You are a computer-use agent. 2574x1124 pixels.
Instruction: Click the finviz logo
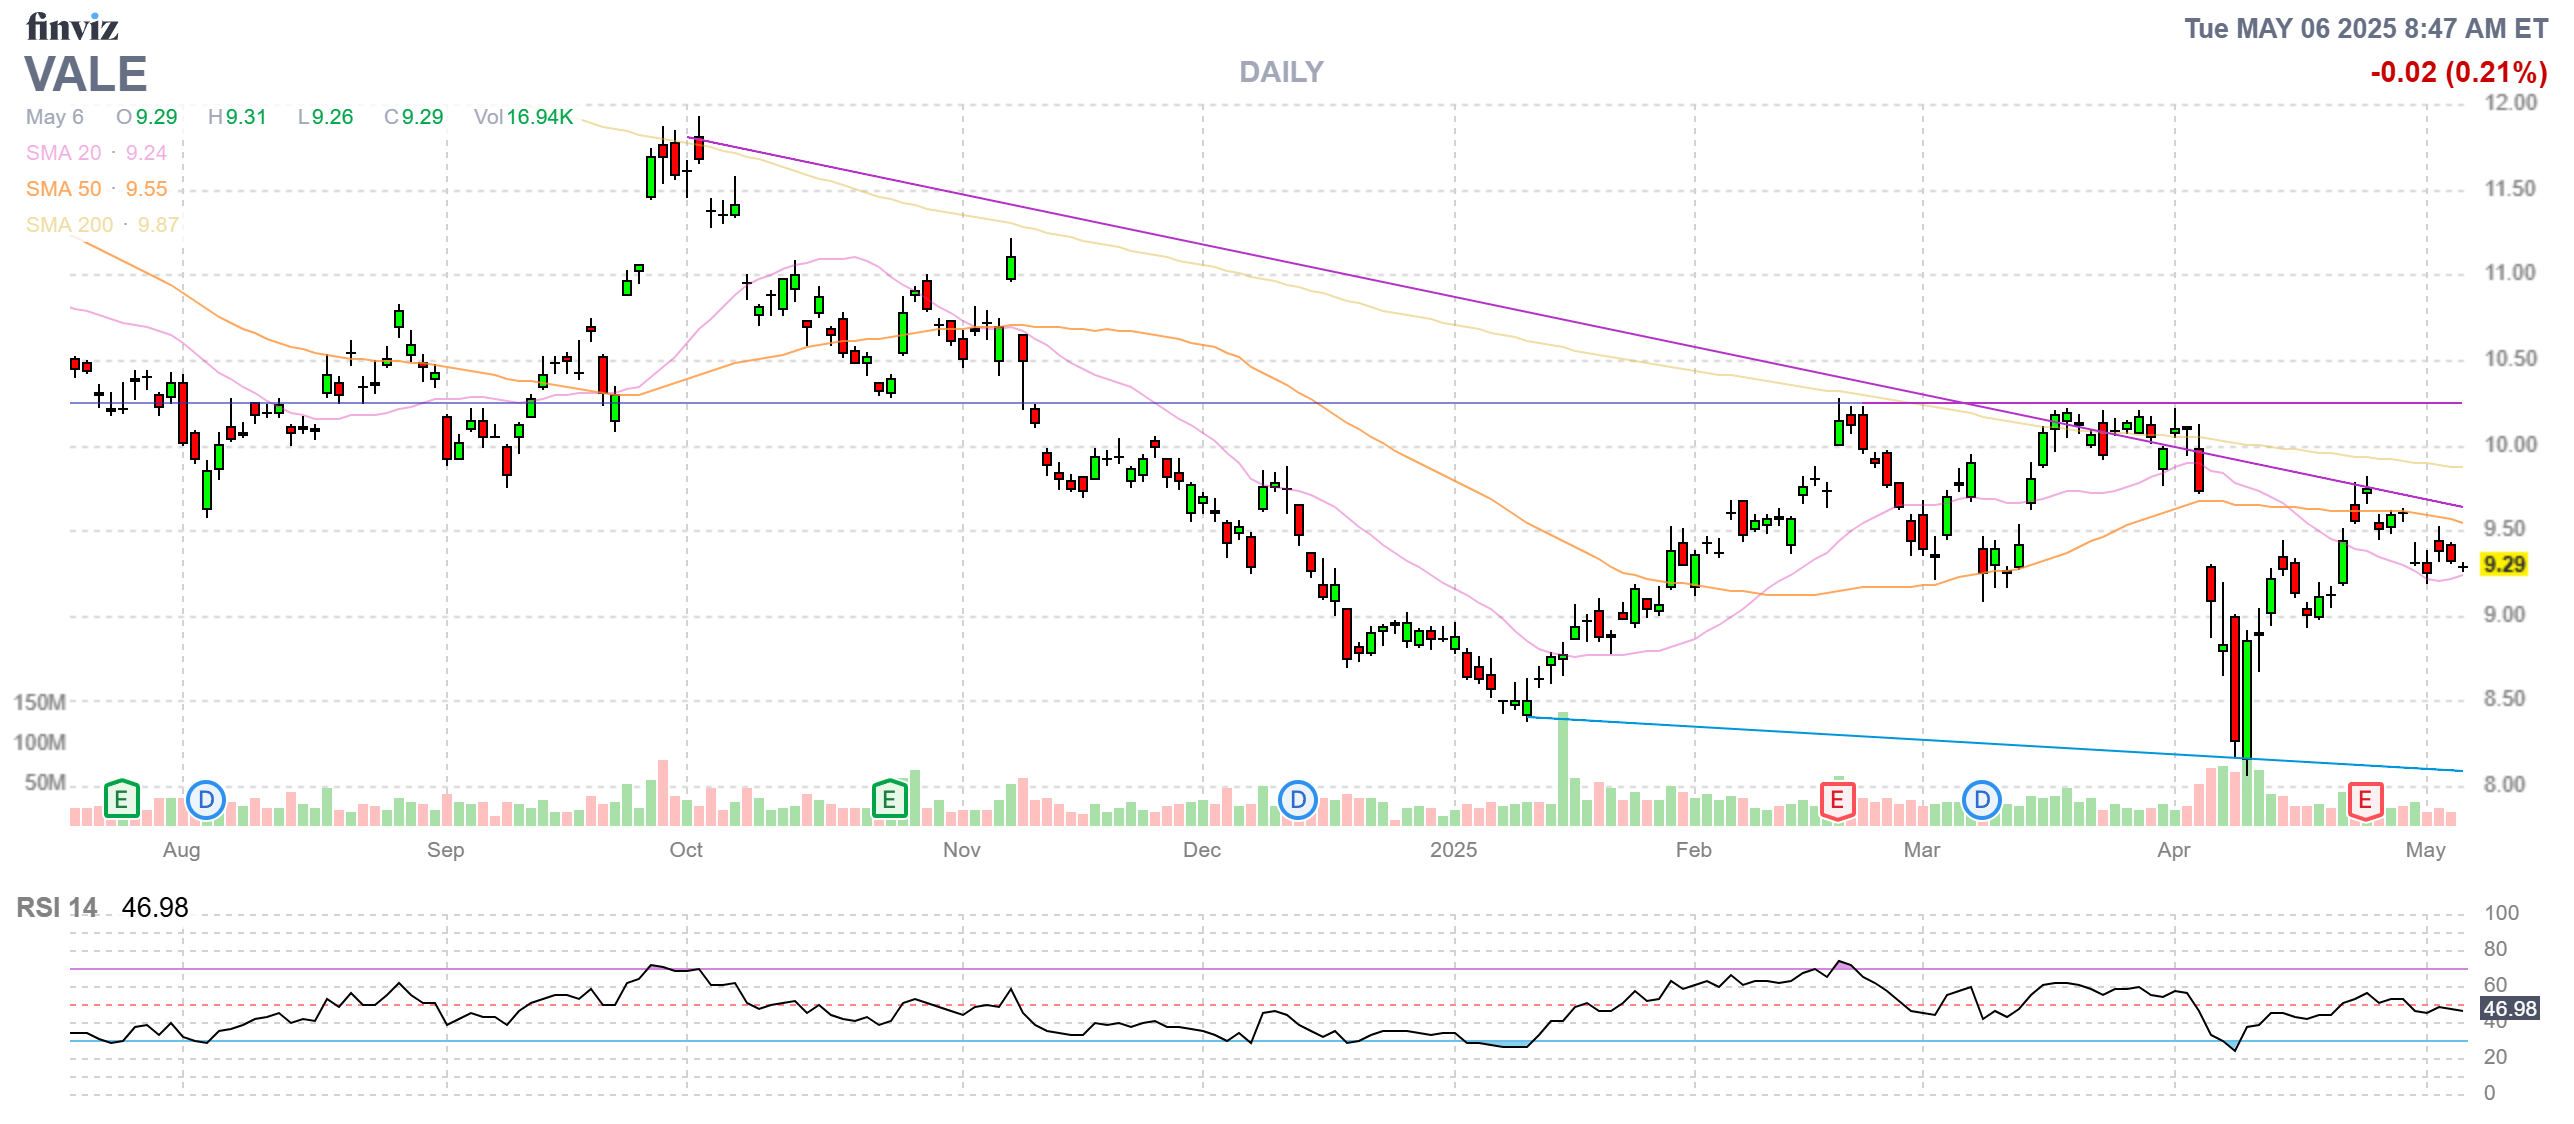click(x=72, y=27)
